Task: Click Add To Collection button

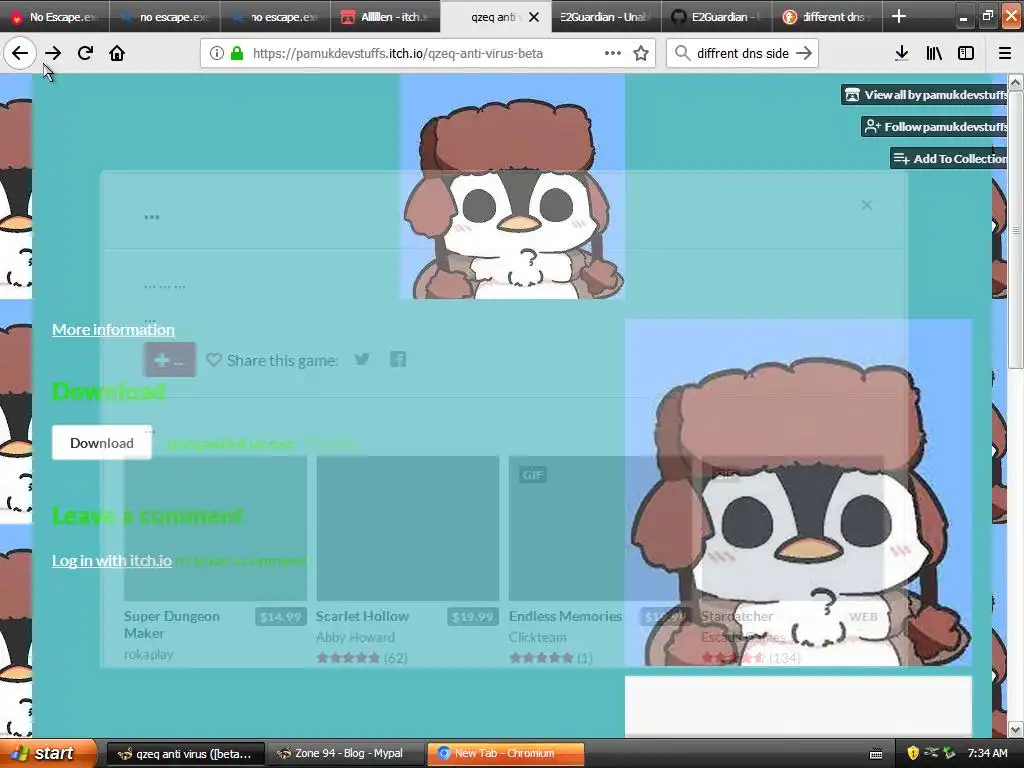Action: pos(949,158)
